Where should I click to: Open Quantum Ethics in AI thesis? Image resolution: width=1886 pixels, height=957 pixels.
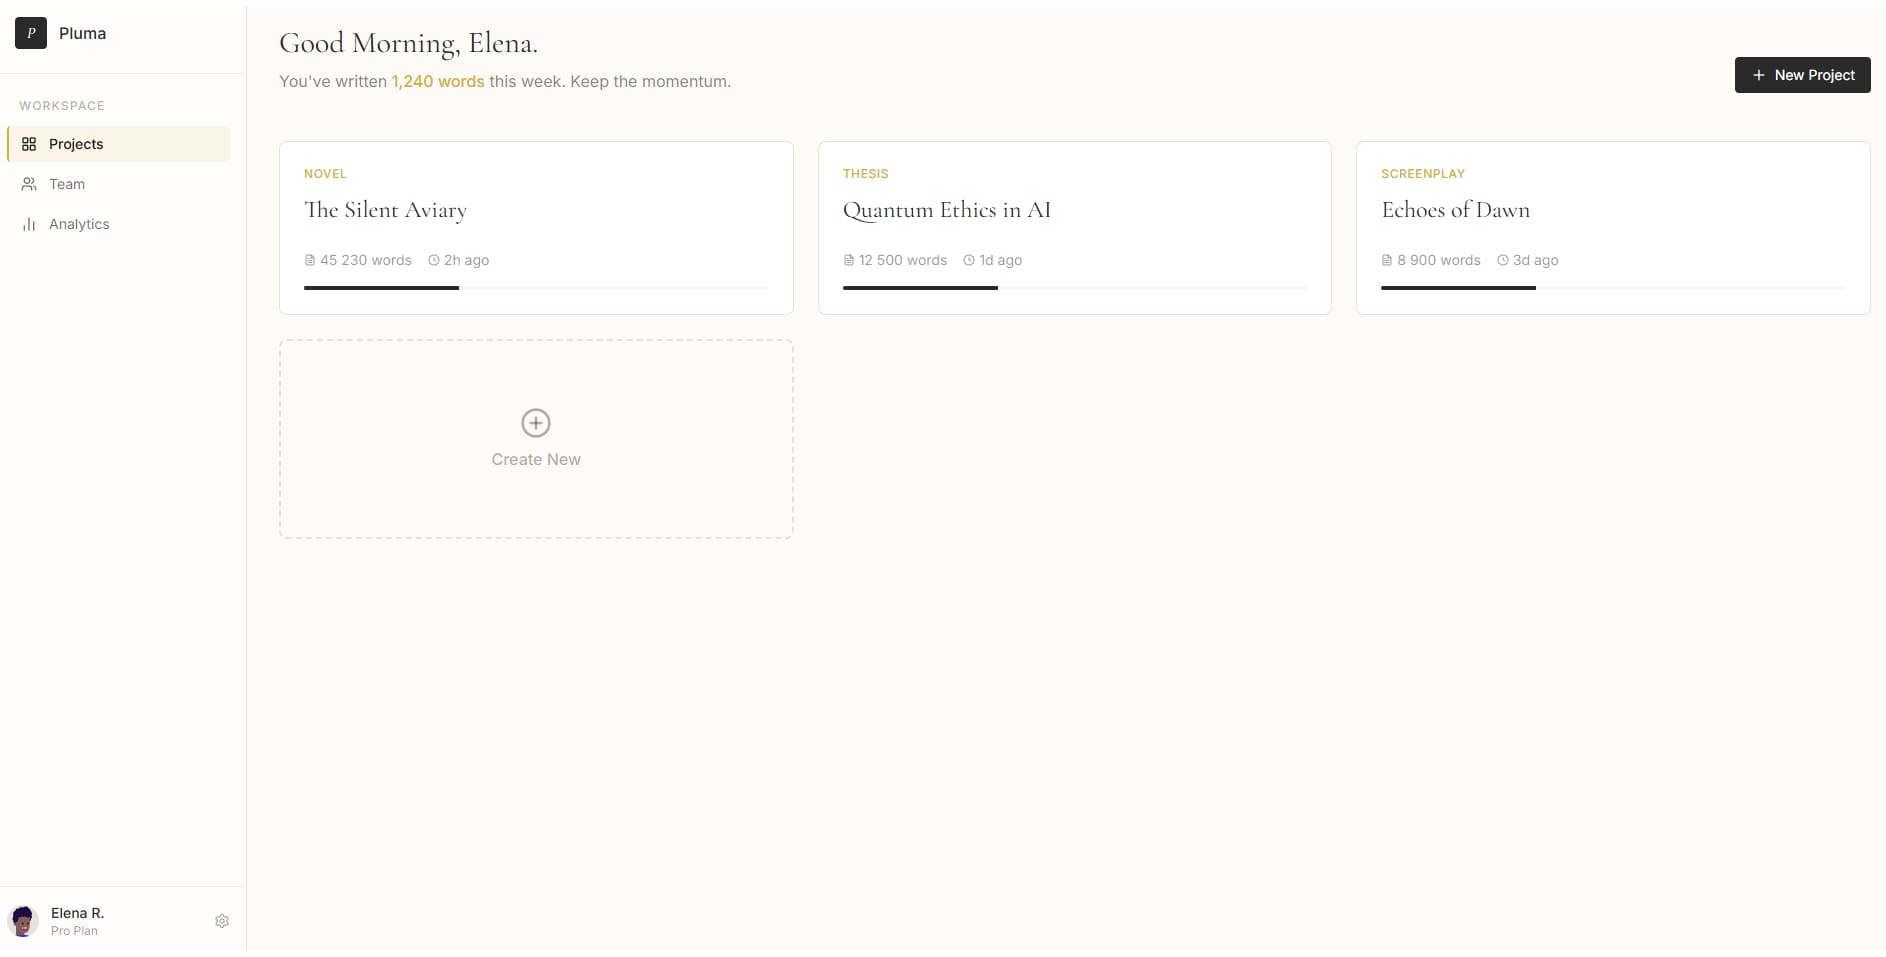[946, 210]
